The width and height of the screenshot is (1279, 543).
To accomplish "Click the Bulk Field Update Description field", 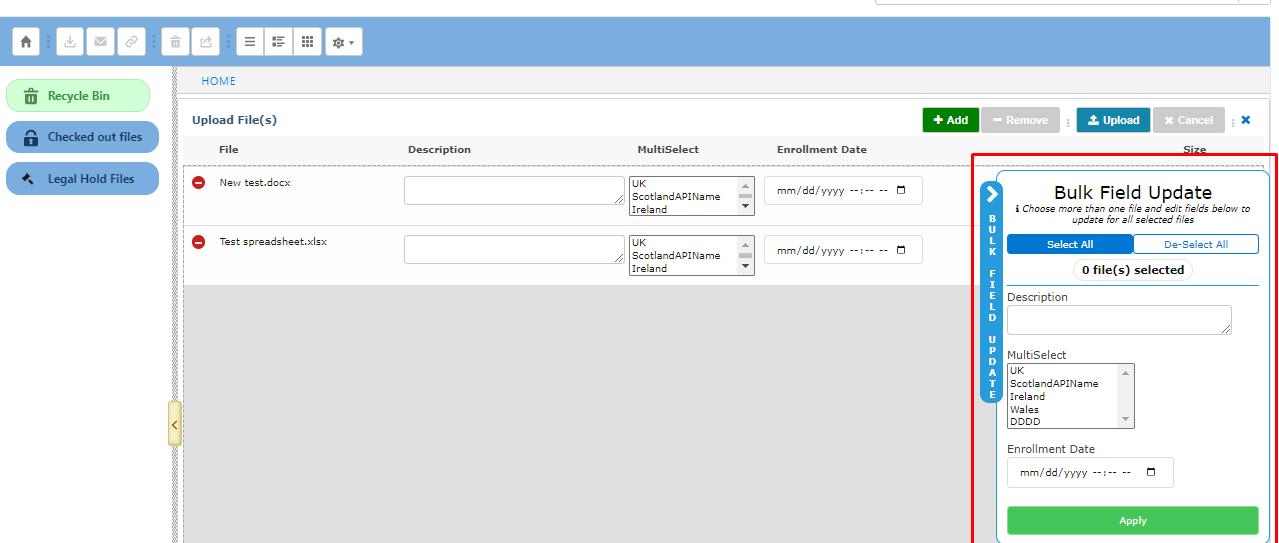I will (1118, 320).
